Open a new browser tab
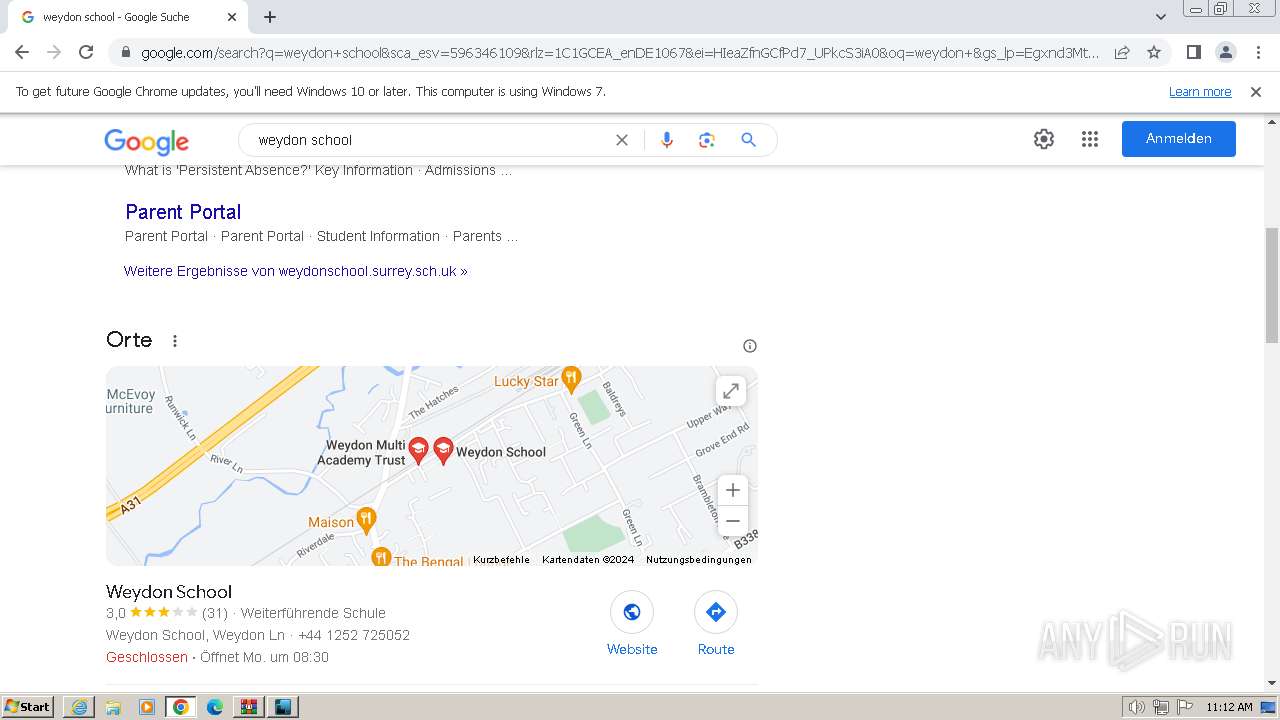The image size is (1280, 720). click(270, 17)
